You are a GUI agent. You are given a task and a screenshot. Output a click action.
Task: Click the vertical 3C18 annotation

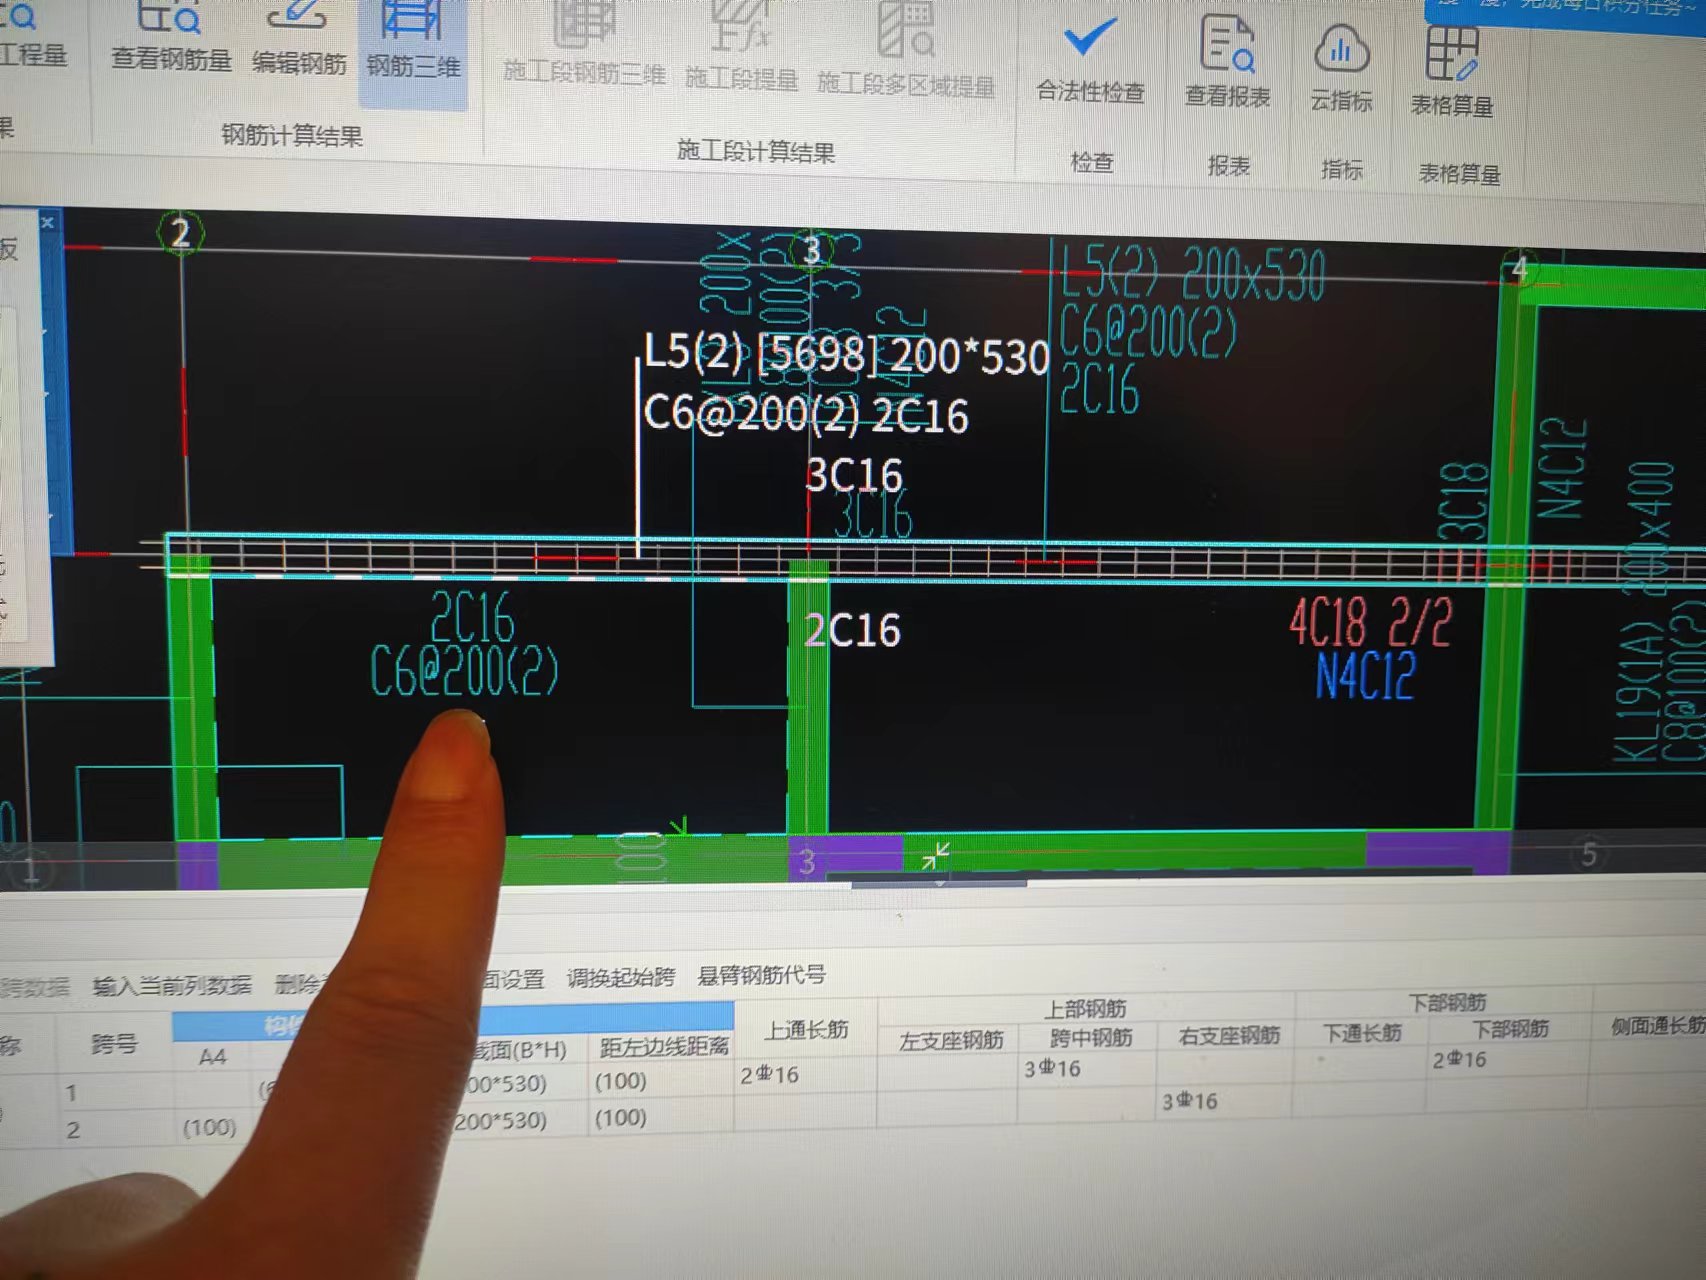pos(1465,501)
